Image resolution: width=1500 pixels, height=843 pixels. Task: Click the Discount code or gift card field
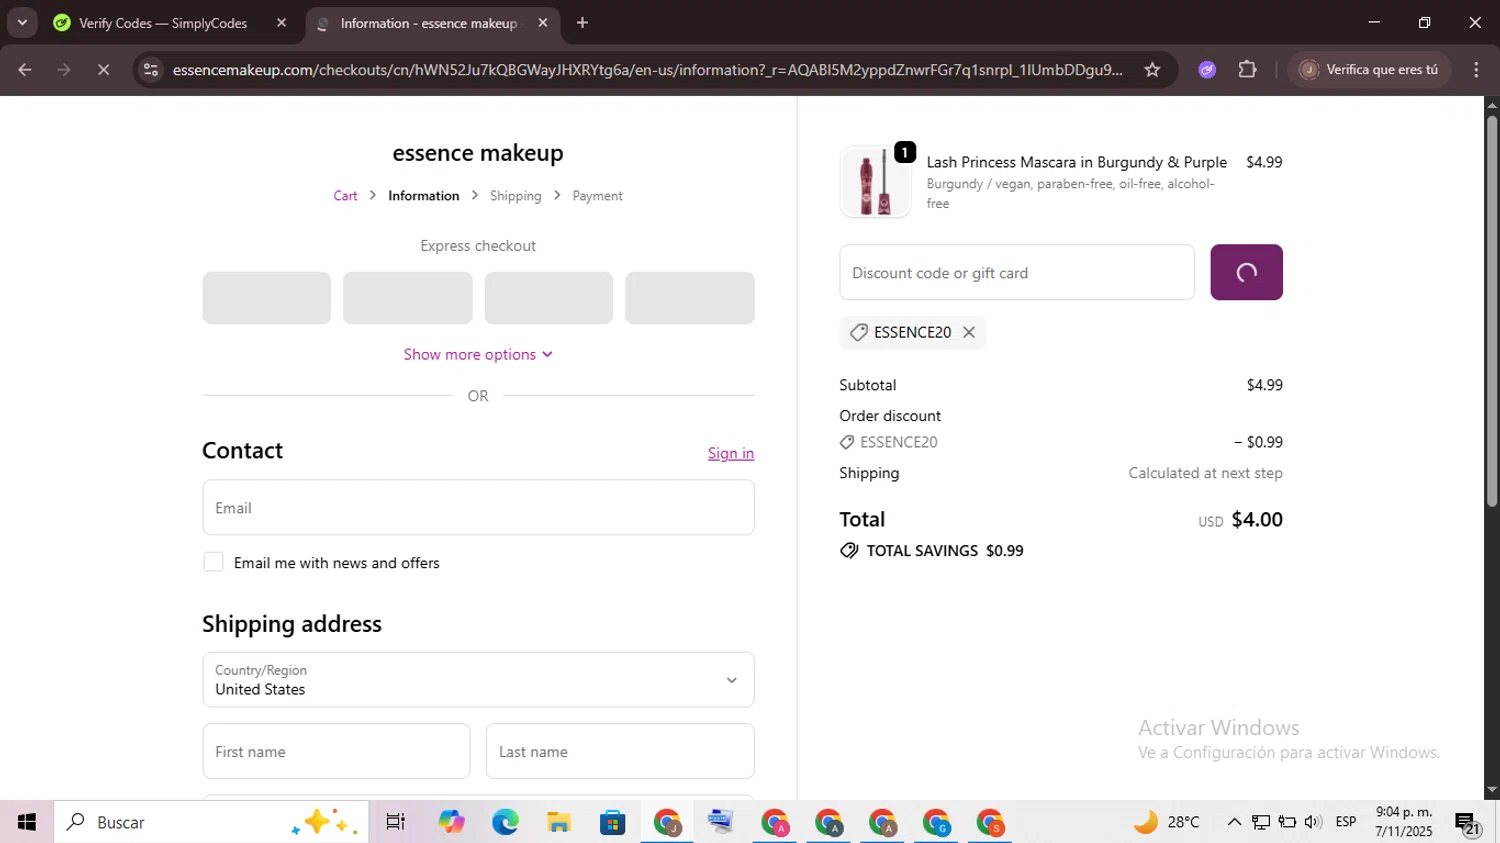(x=1017, y=272)
